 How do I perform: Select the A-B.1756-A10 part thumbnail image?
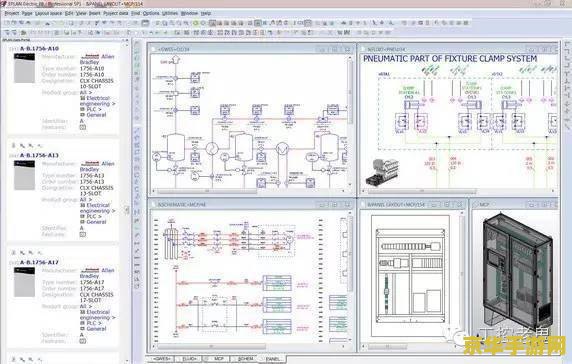pyautogui.click(x=24, y=68)
